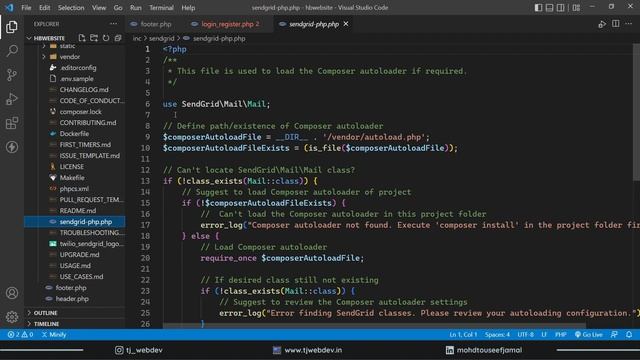Open the View menu

pos(99,8)
